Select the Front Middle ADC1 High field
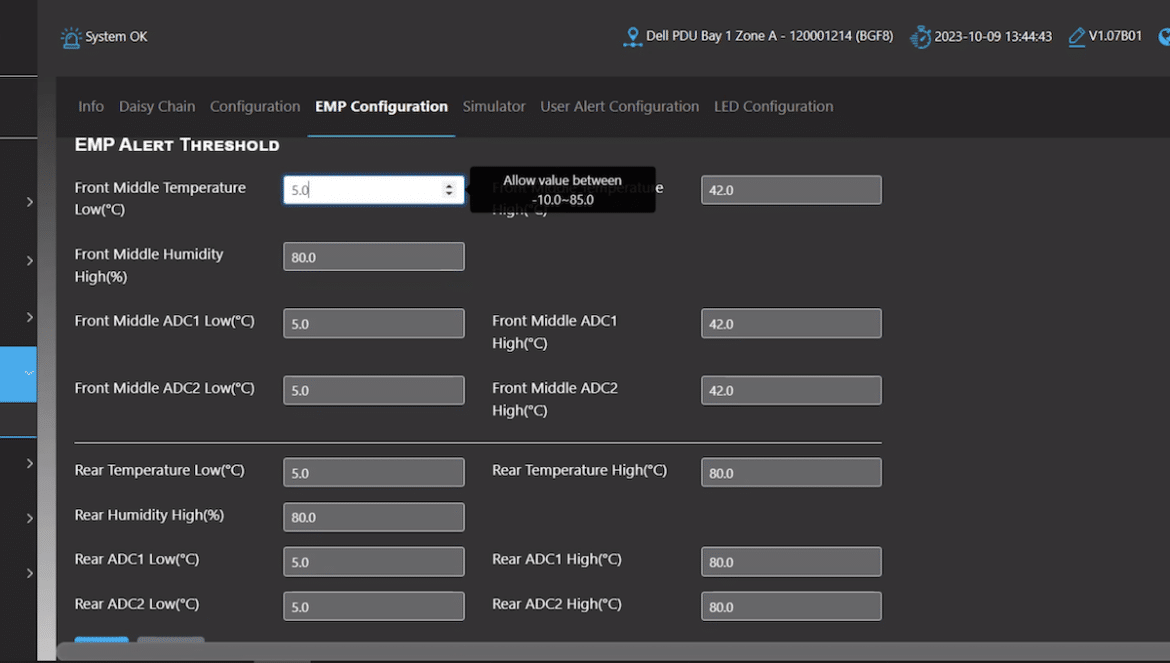The image size is (1170, 663). point(791,324)
